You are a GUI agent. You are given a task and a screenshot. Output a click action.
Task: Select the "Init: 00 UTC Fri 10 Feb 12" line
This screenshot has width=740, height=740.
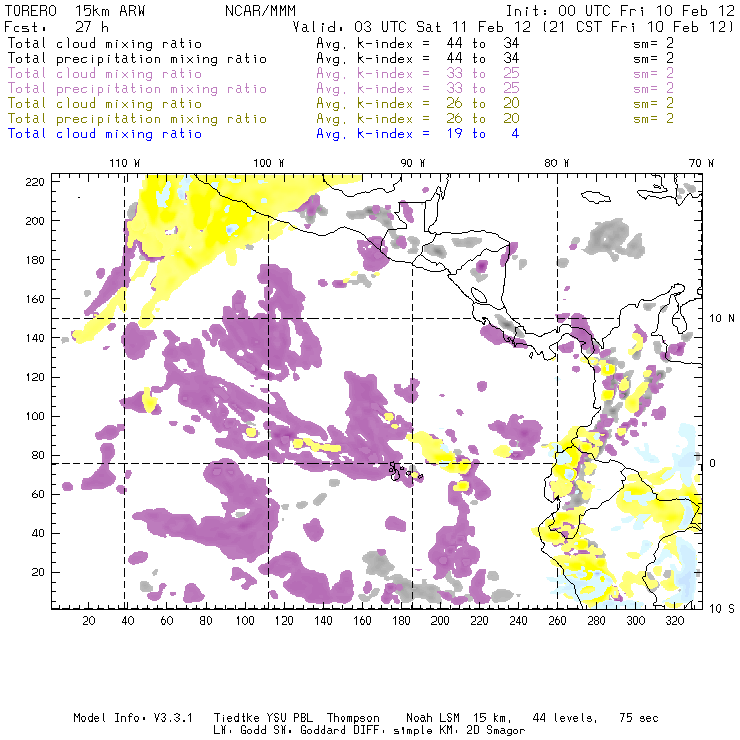[620, 11]
